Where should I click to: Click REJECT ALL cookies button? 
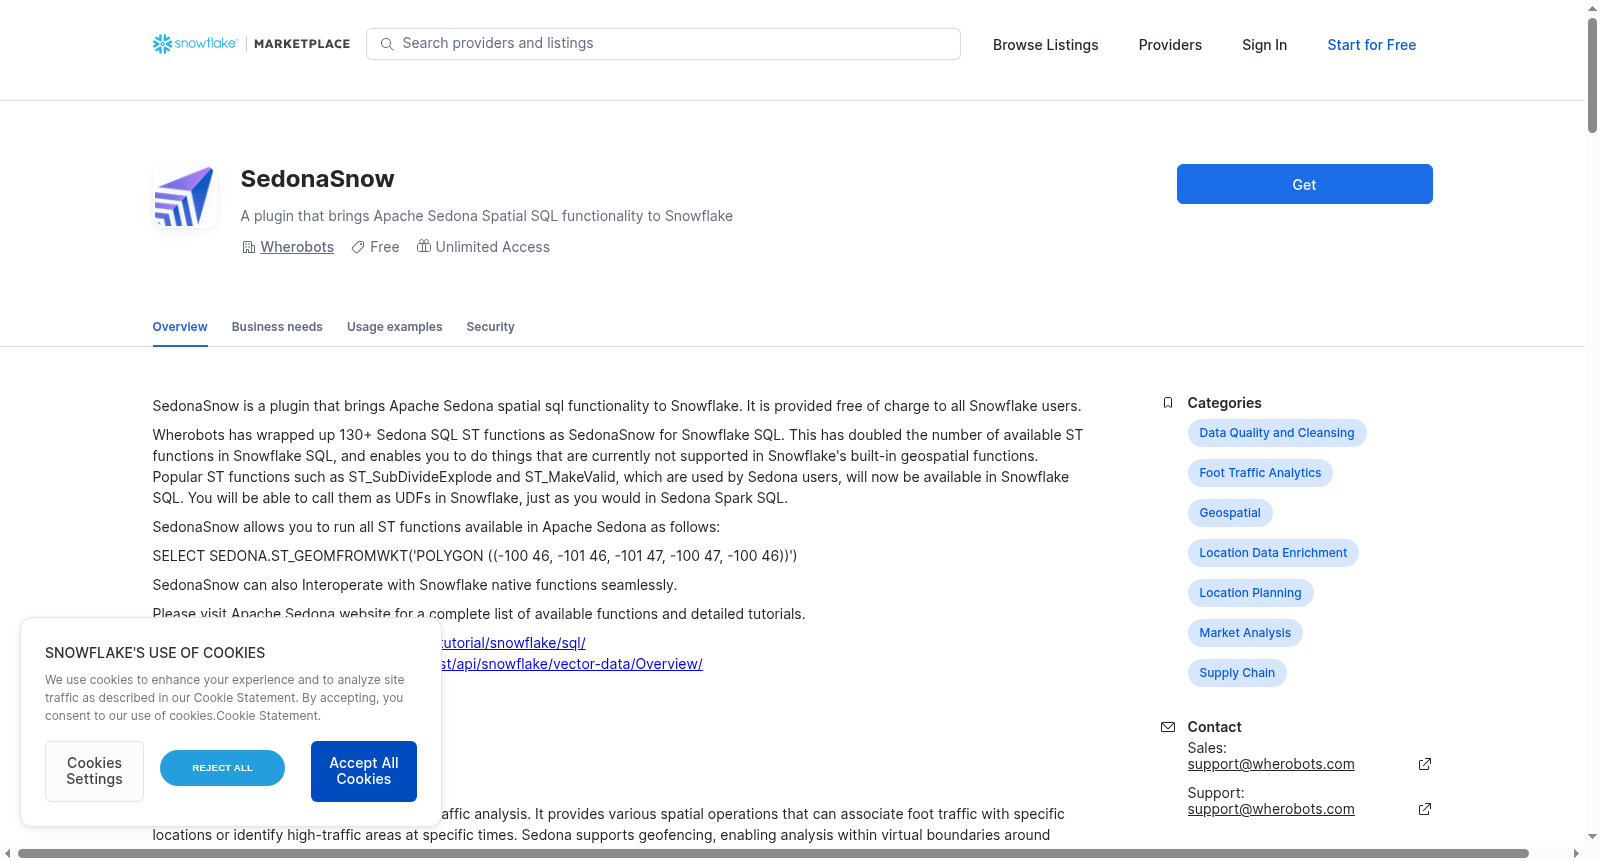(222, 768)
